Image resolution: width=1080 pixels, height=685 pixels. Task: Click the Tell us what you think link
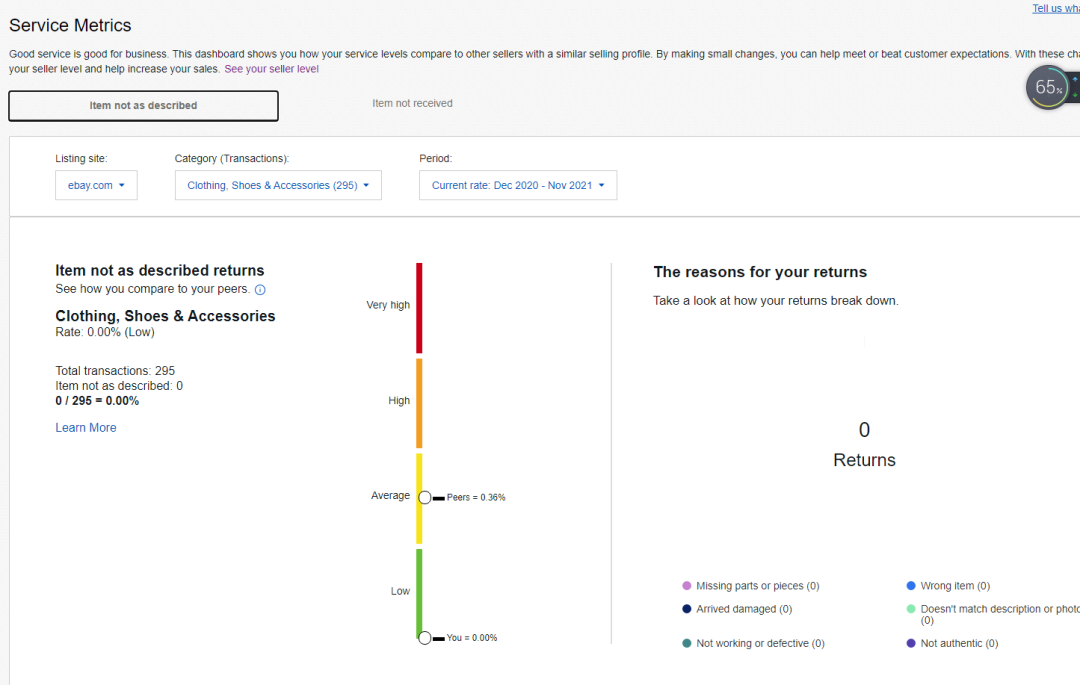[1055, 8]
